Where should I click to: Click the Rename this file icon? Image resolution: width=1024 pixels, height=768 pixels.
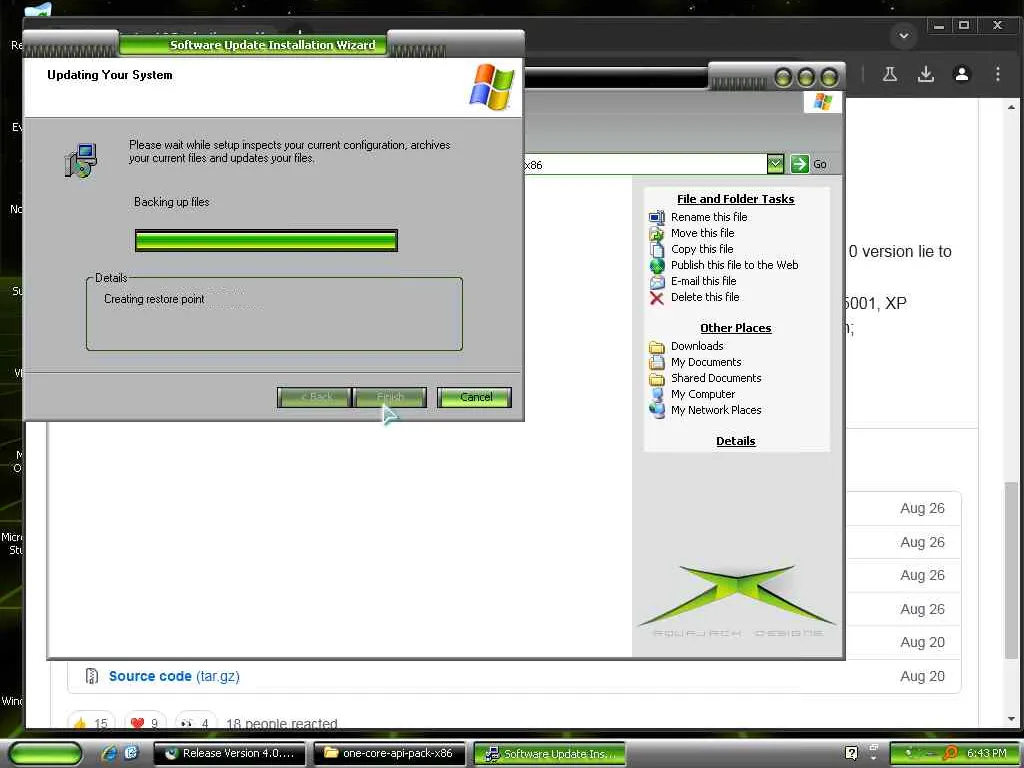pos(656,217)
